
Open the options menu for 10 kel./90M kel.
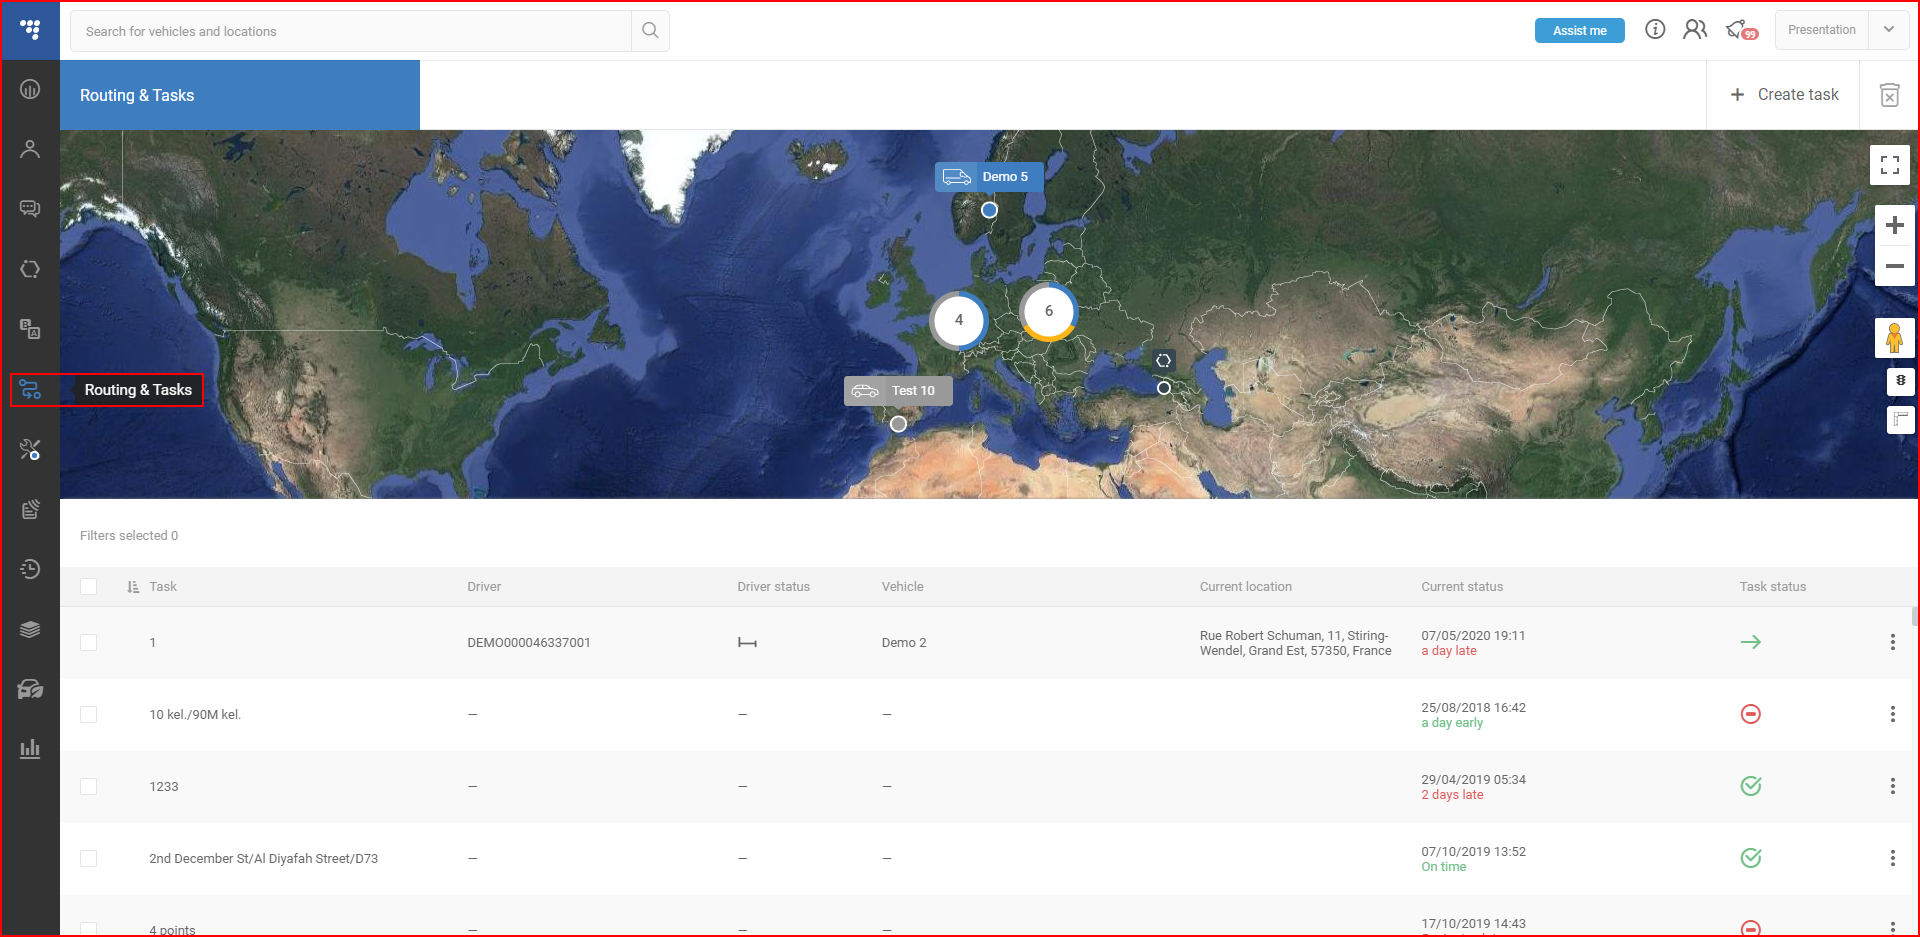(1892, 714)
